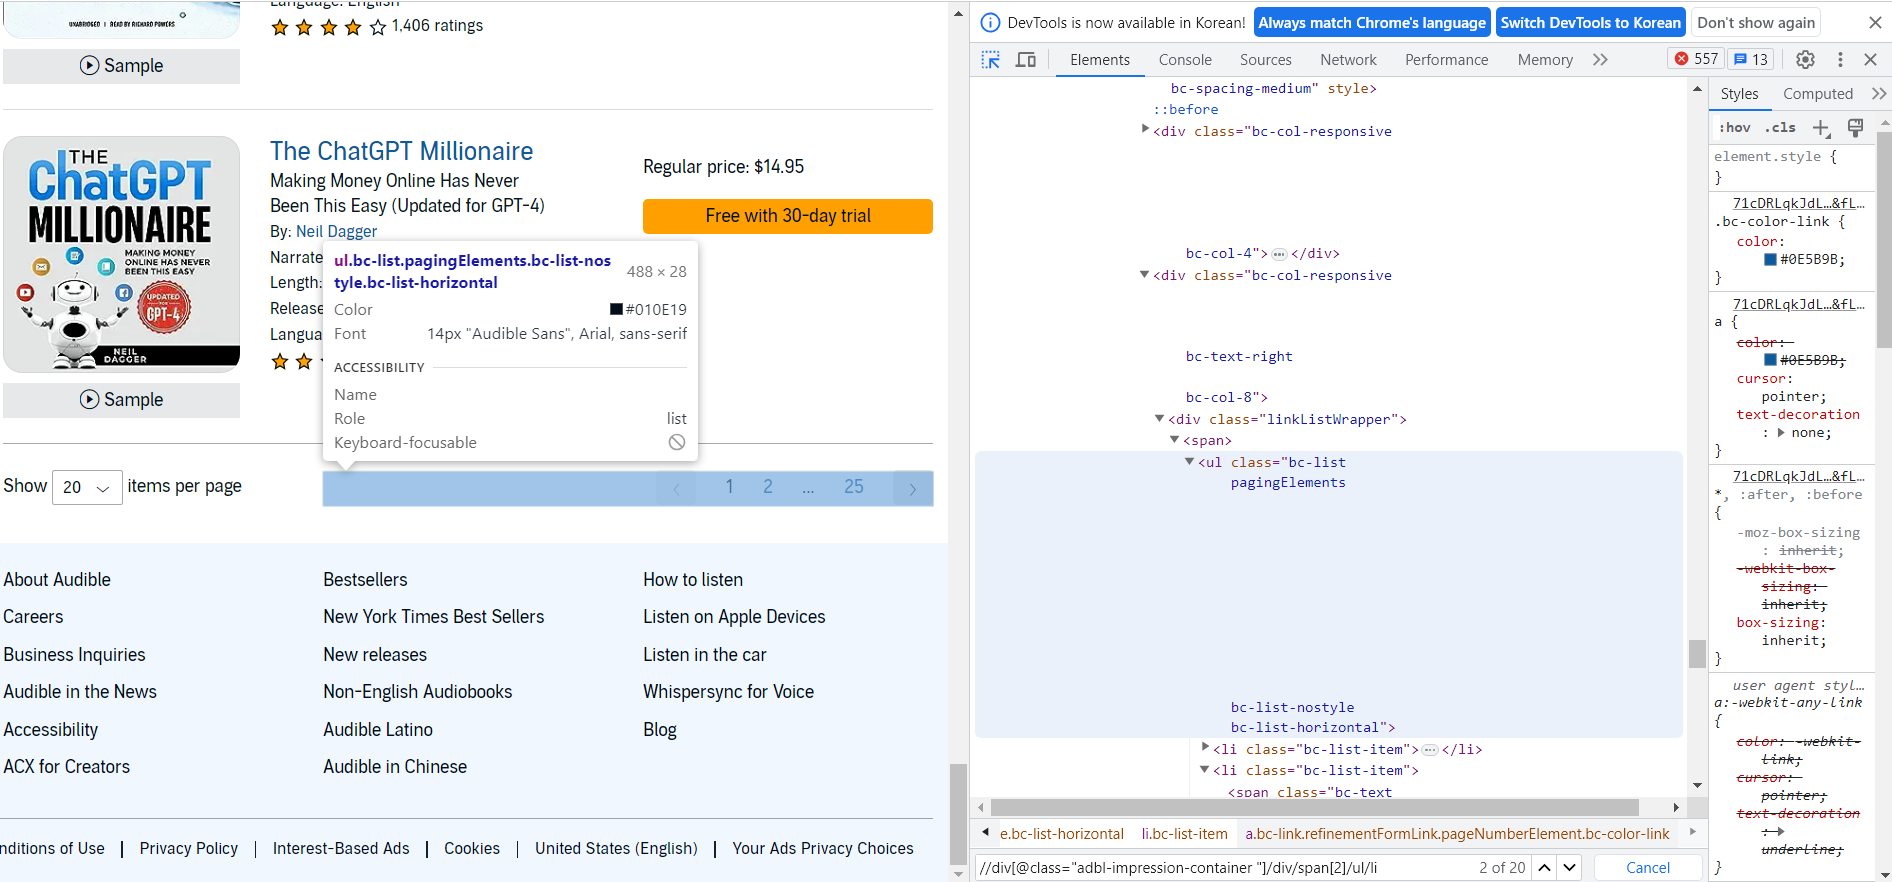Click the .bc-color-link color swatch #0E5B9B
The width and height of the screenshot is (1892, 882).
pyautogui.click(x=1770, y=259)
